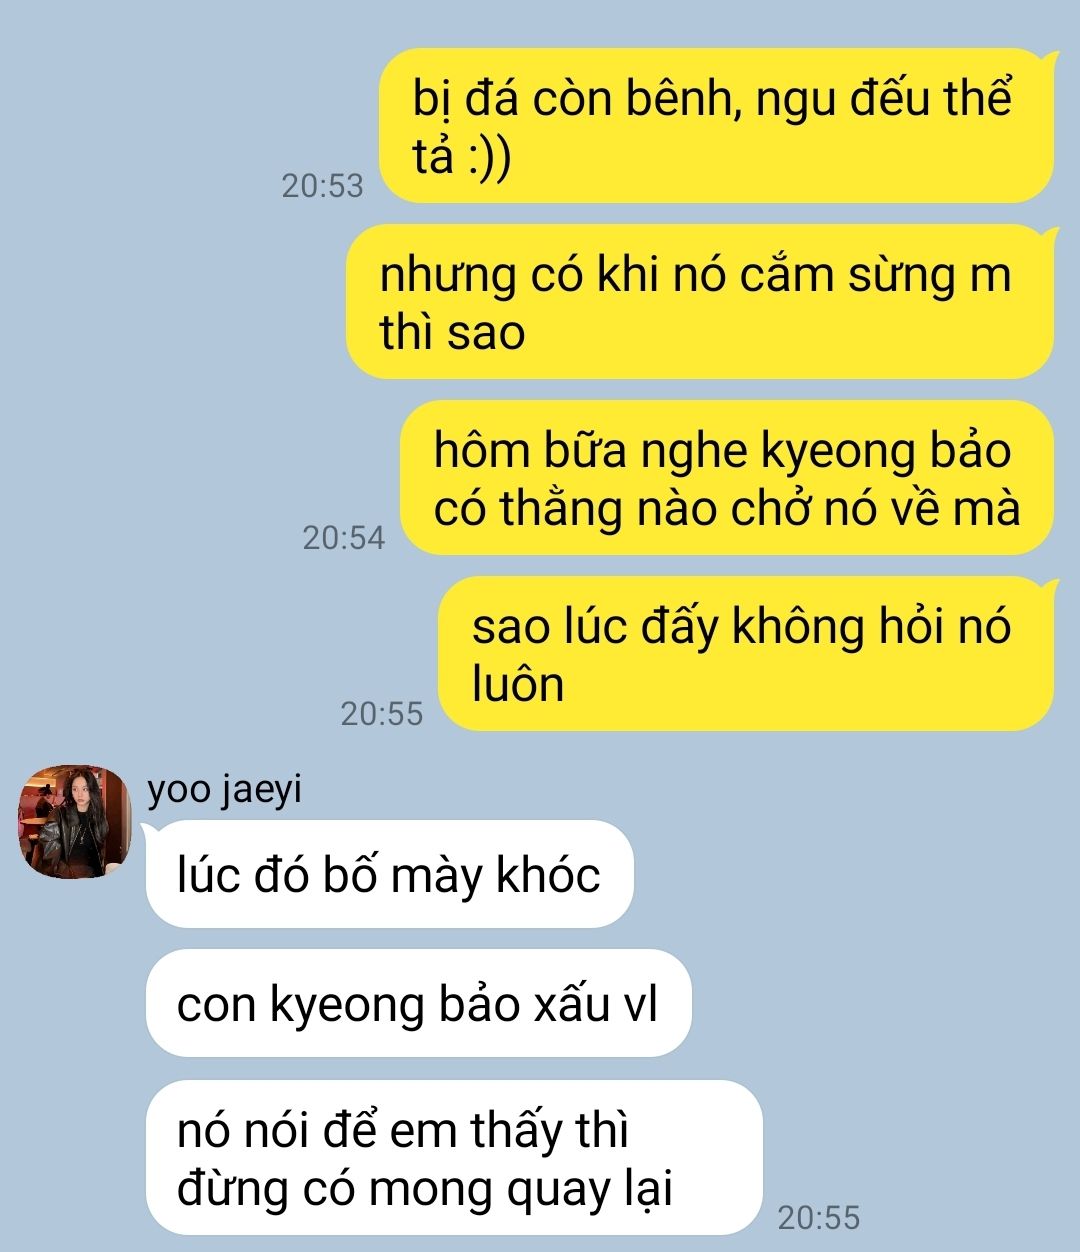The width and height of the screenshot is (1080, 1252).
Task: Select the message starting with "bị đá còn bênh"
Action: tap(716, 127)
